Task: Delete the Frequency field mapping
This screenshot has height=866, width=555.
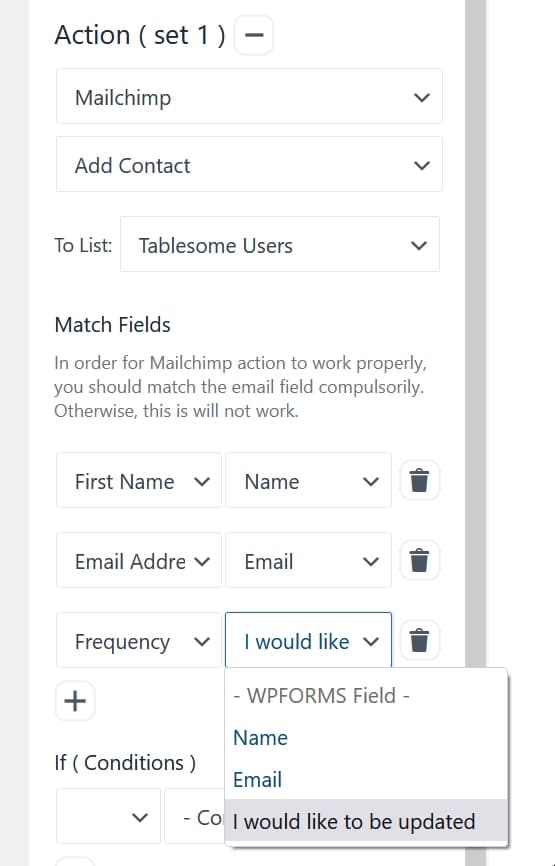Action: point(419,640)
